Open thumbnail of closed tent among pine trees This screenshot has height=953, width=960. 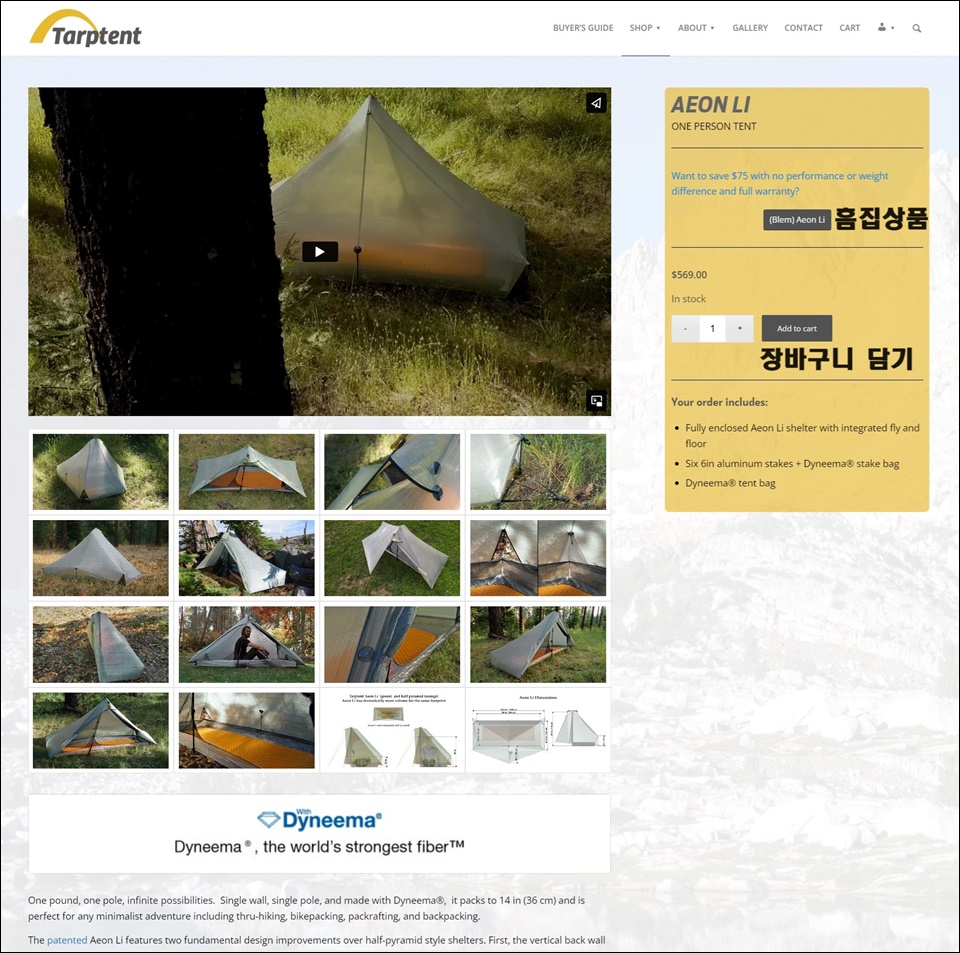tap(100, 558)
